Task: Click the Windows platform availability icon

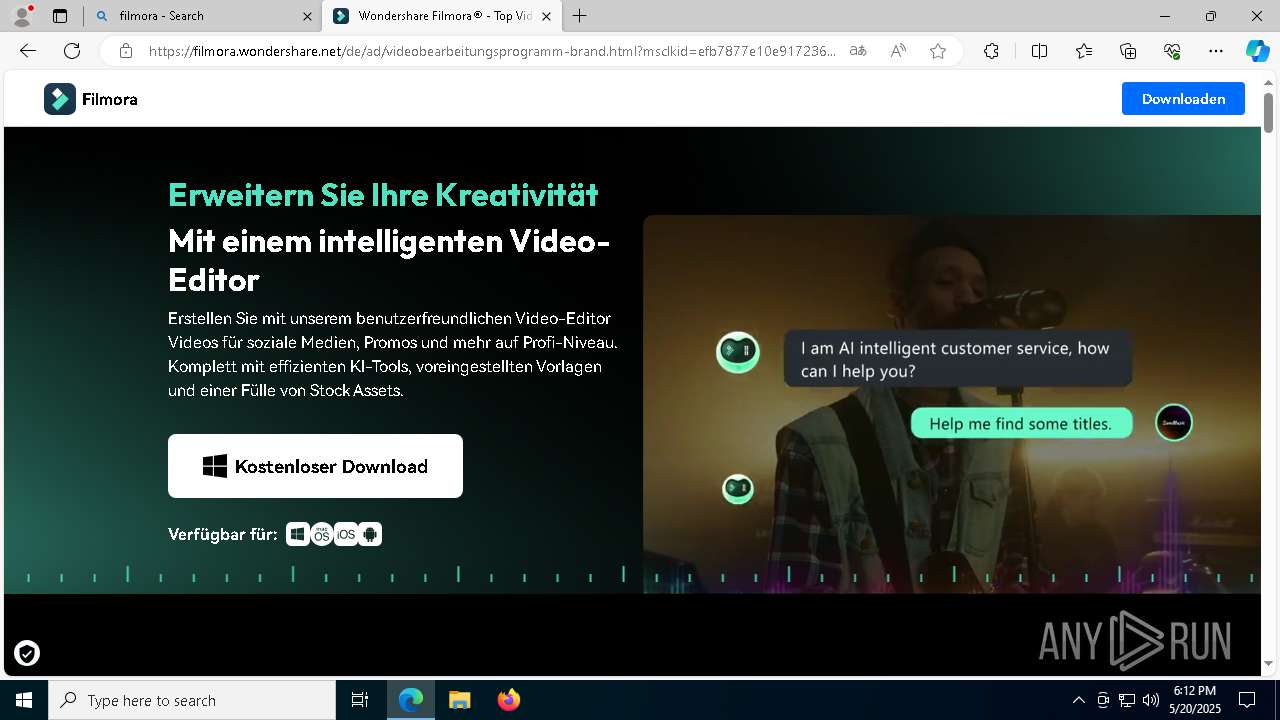Action: (297, 534)
